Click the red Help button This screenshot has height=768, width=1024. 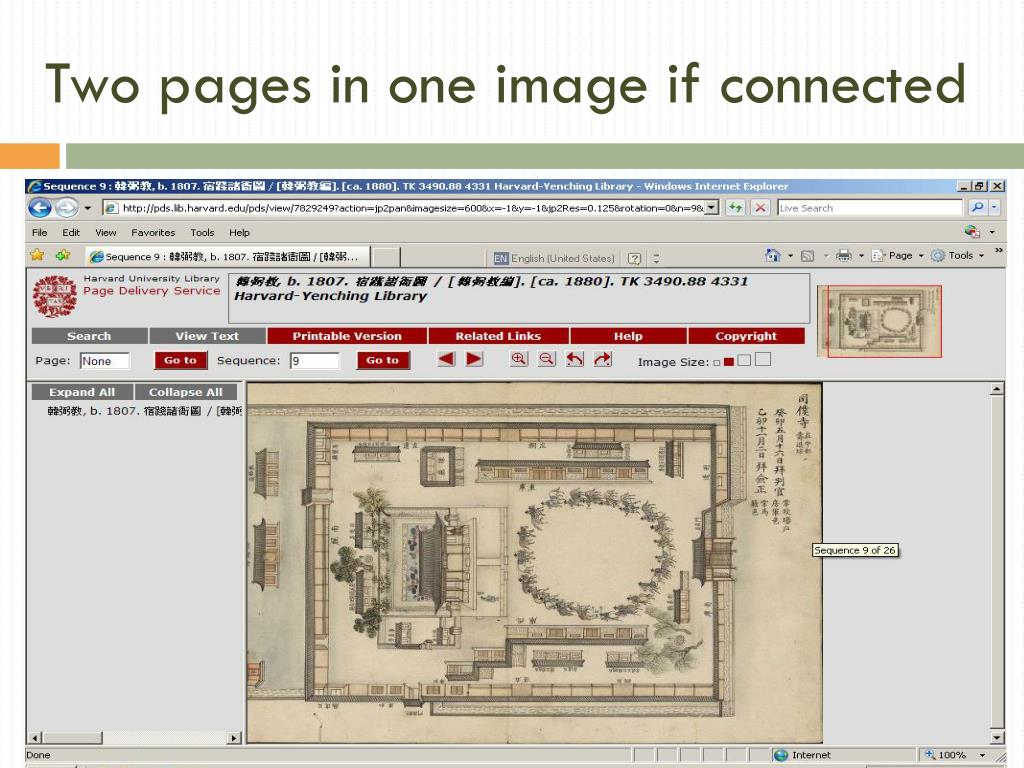pyautogui.click(x=628, y=336)
